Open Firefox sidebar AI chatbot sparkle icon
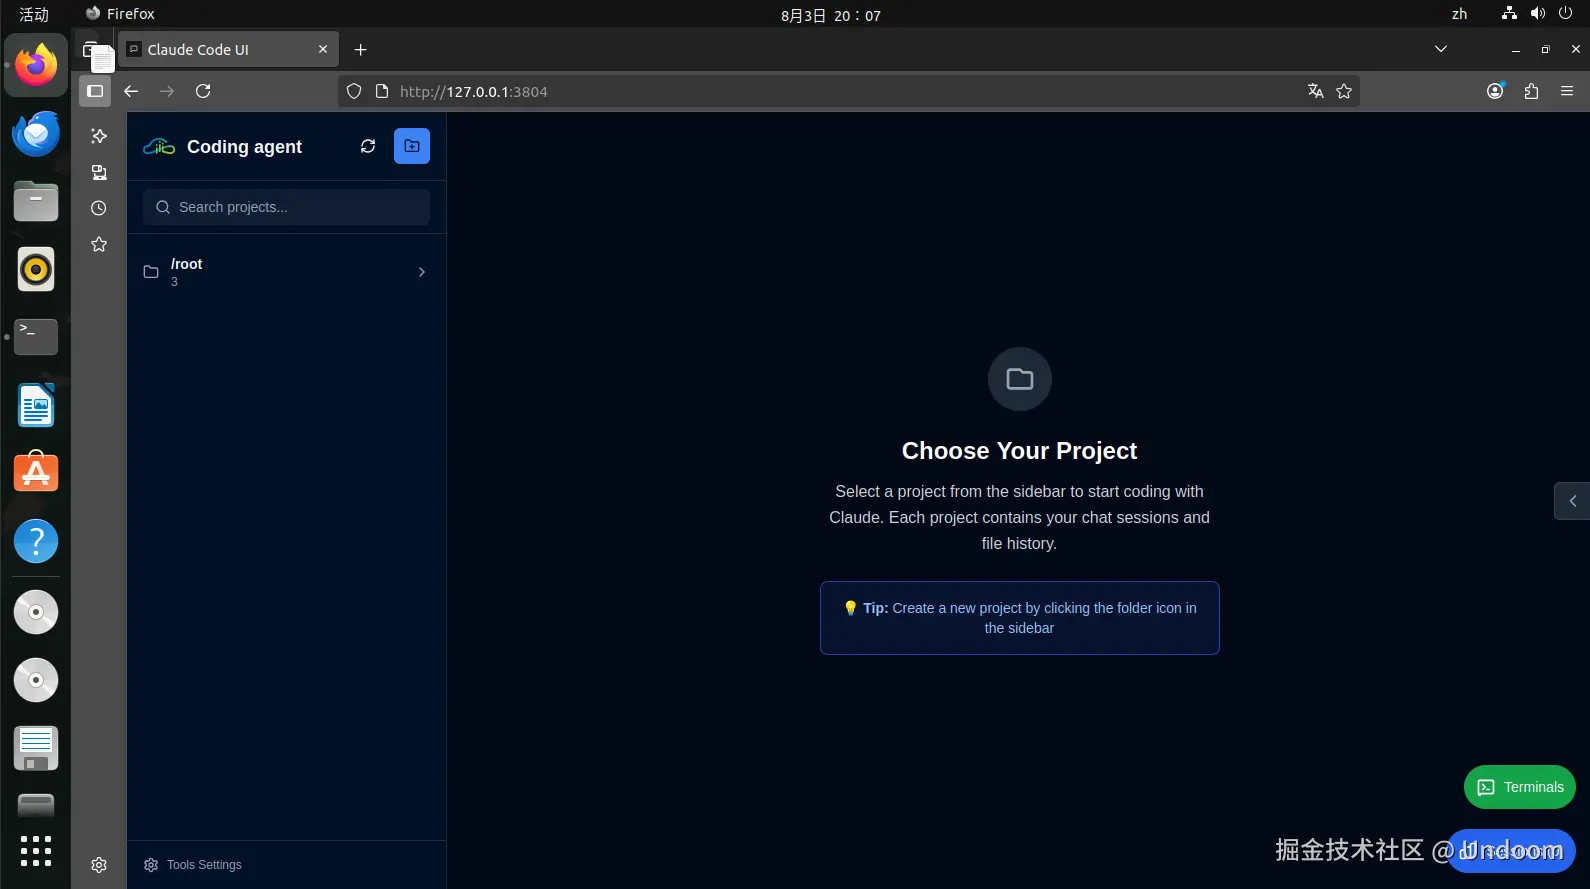 point(99,136)
